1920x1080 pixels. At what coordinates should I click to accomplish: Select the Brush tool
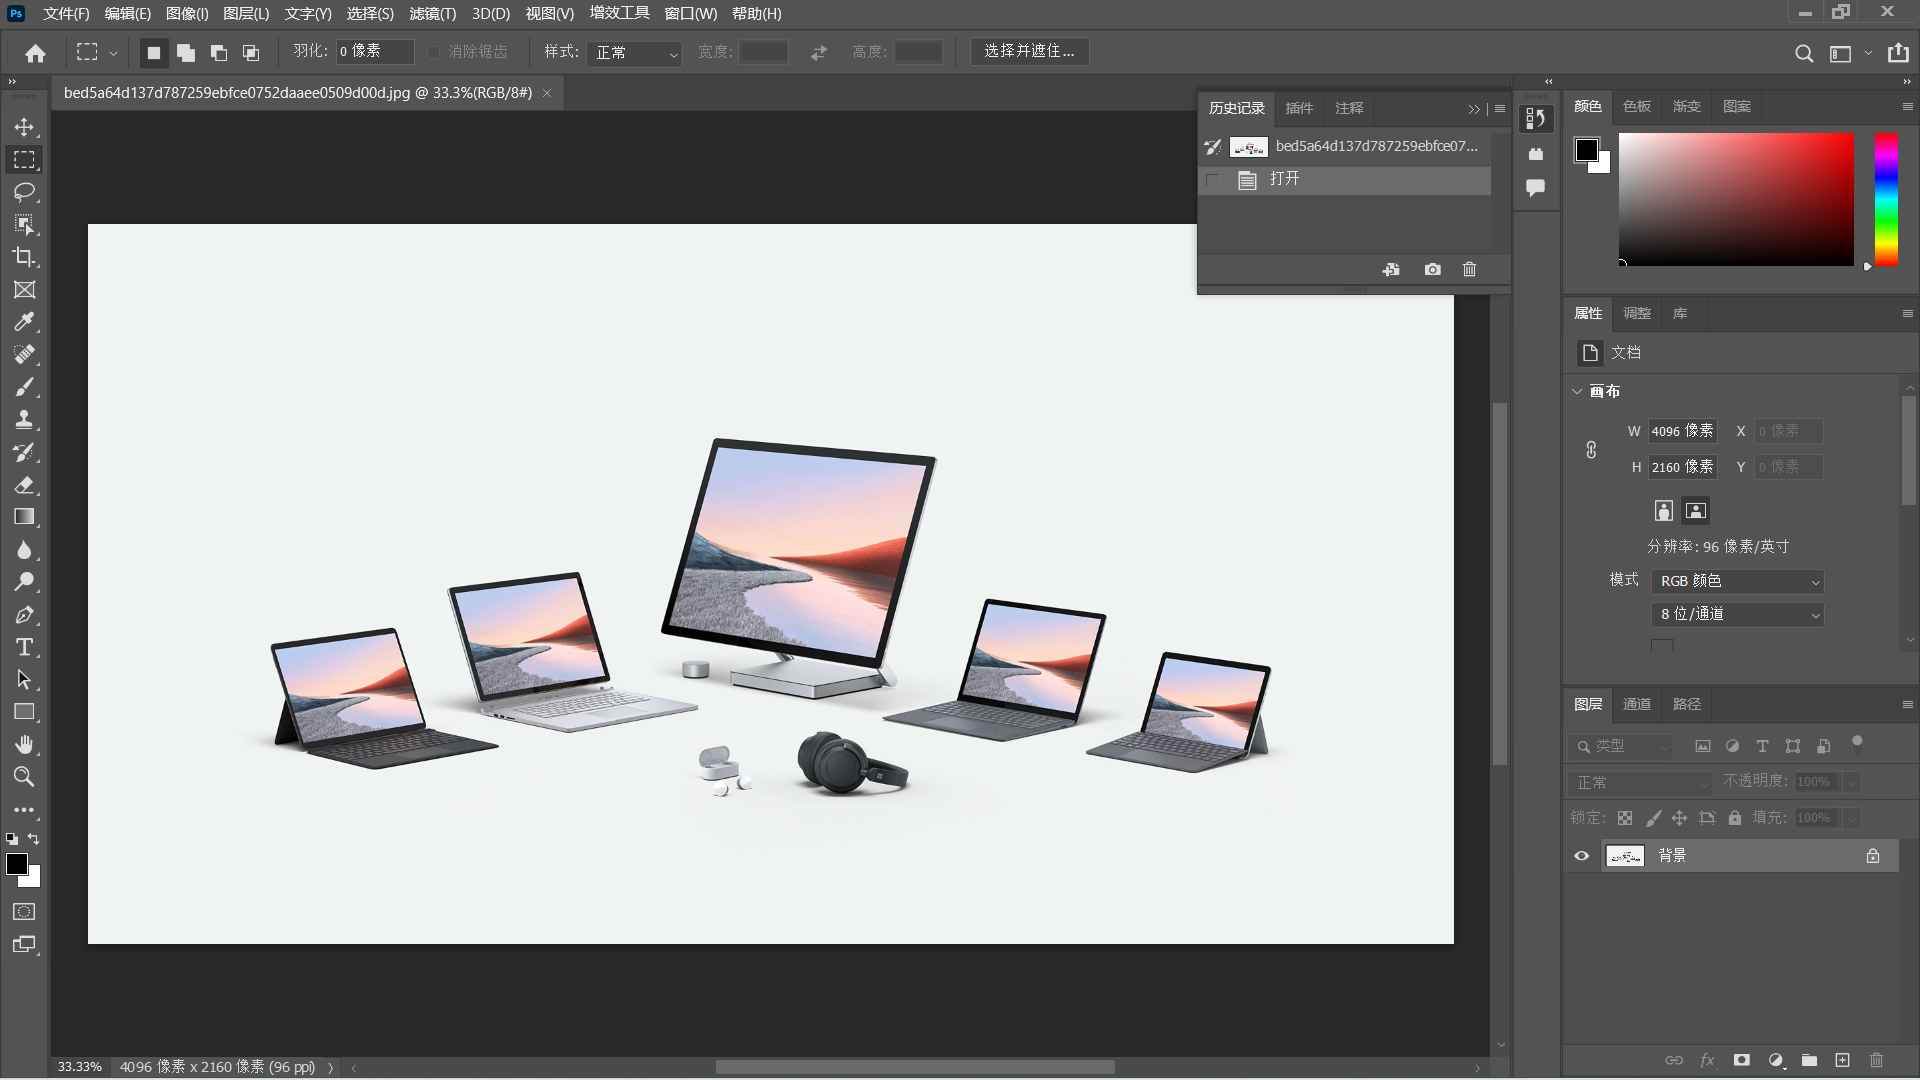(x=24, y=387)
